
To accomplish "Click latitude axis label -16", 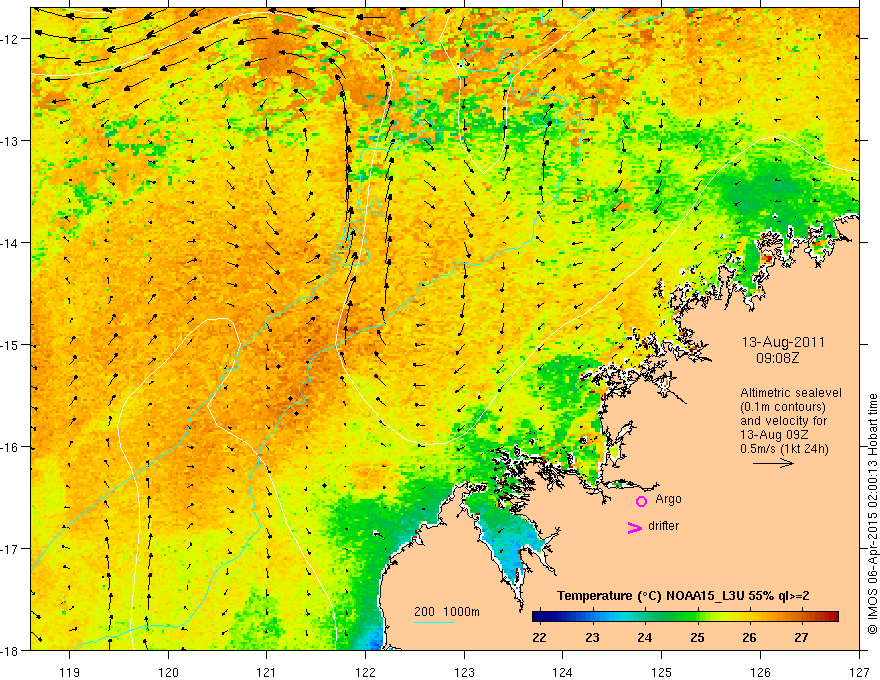I will (x=11, y=447).
